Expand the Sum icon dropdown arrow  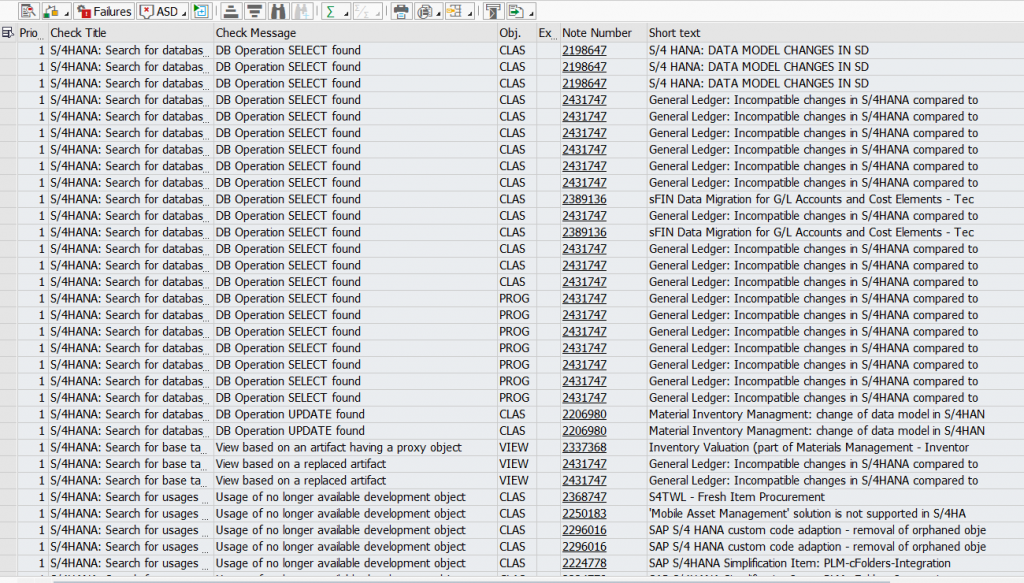coord(344,14)
